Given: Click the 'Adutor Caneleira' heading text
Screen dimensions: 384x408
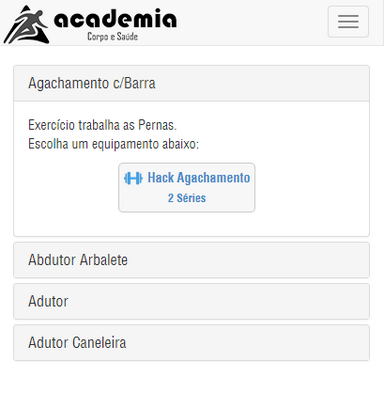Looking at the screenshot, I should pos(77,342).
